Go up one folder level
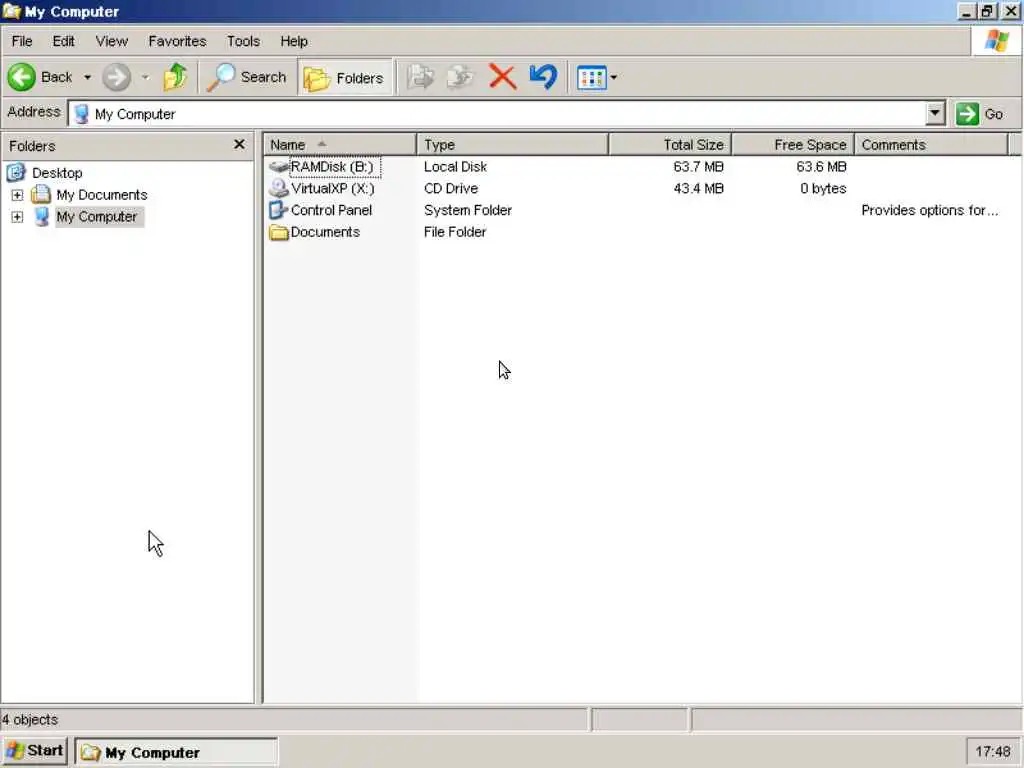Viewport: 1024px width, 768px height. tap(174, 77)
